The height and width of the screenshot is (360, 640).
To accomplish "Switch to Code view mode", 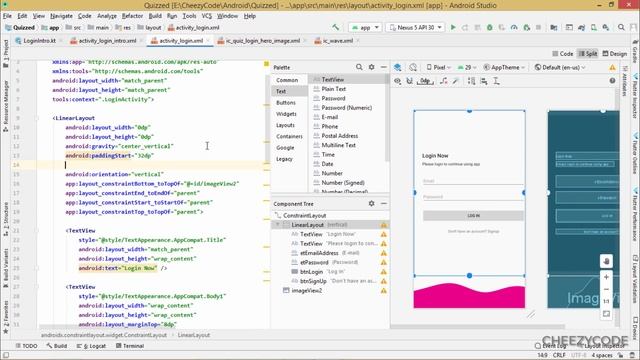I will coord(563,53).
